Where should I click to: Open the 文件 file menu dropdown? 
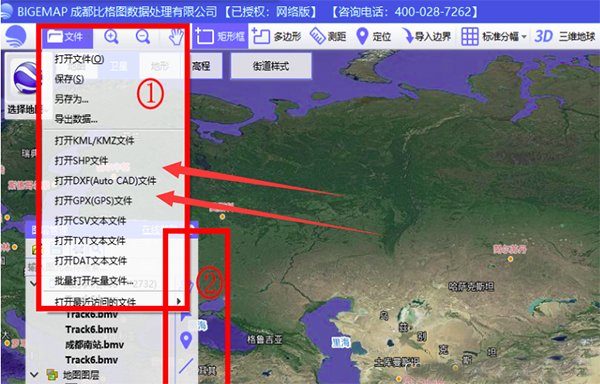pos(68,37)
